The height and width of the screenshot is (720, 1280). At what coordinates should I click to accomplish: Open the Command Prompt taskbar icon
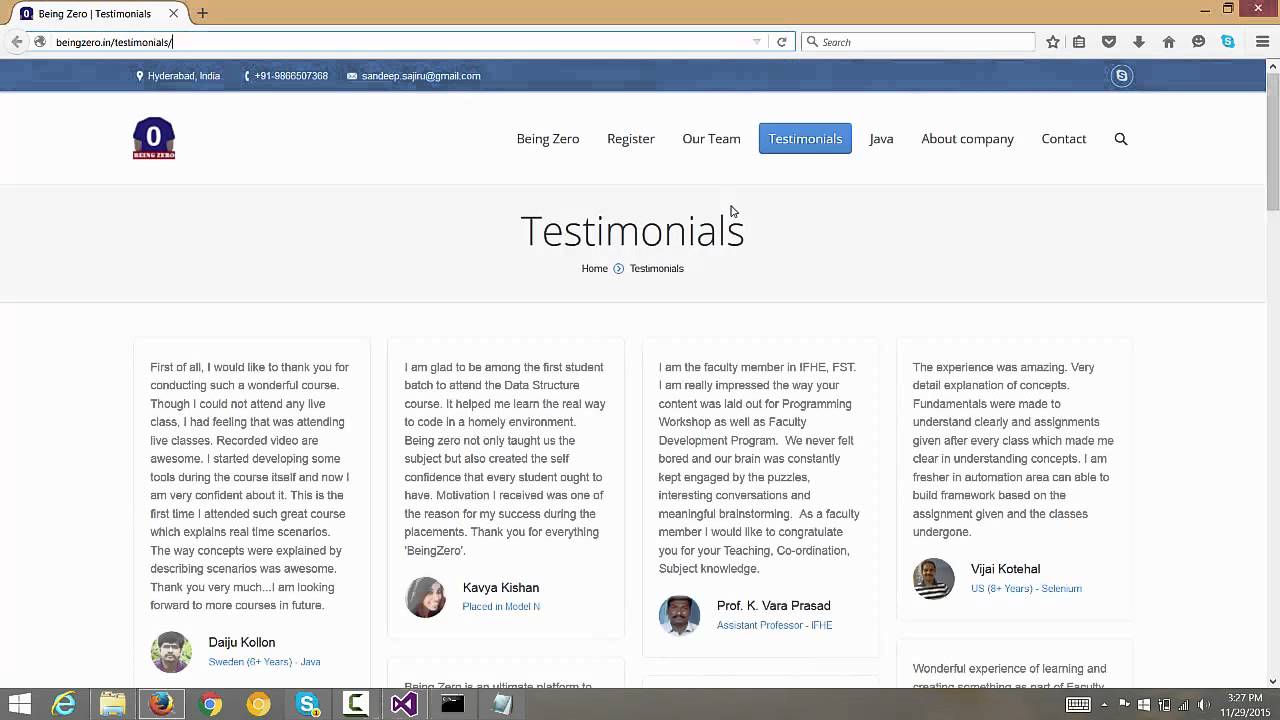tap(453, 704)
